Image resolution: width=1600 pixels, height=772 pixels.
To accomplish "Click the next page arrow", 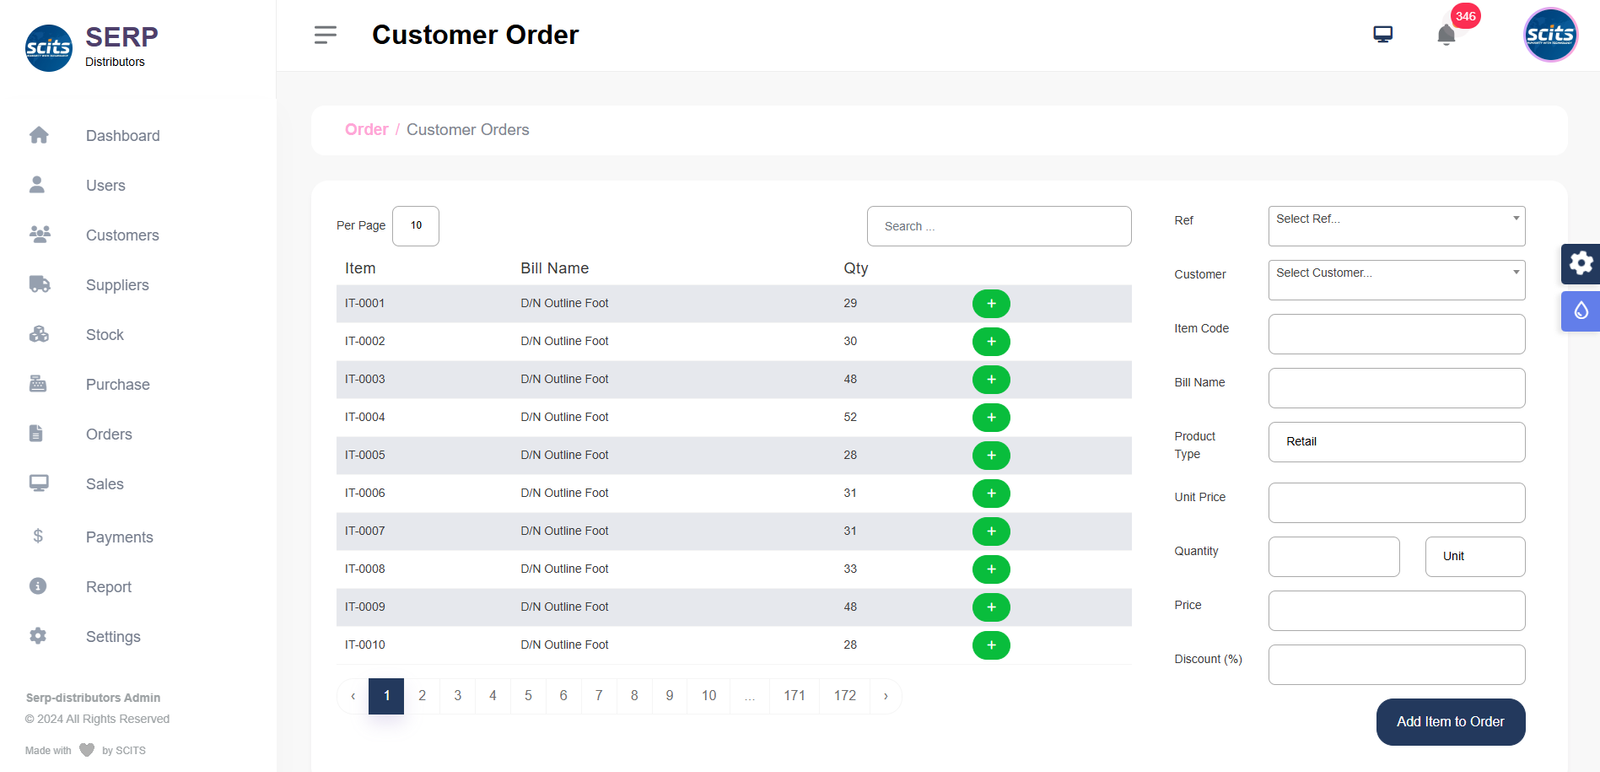I will click(886, 696).
